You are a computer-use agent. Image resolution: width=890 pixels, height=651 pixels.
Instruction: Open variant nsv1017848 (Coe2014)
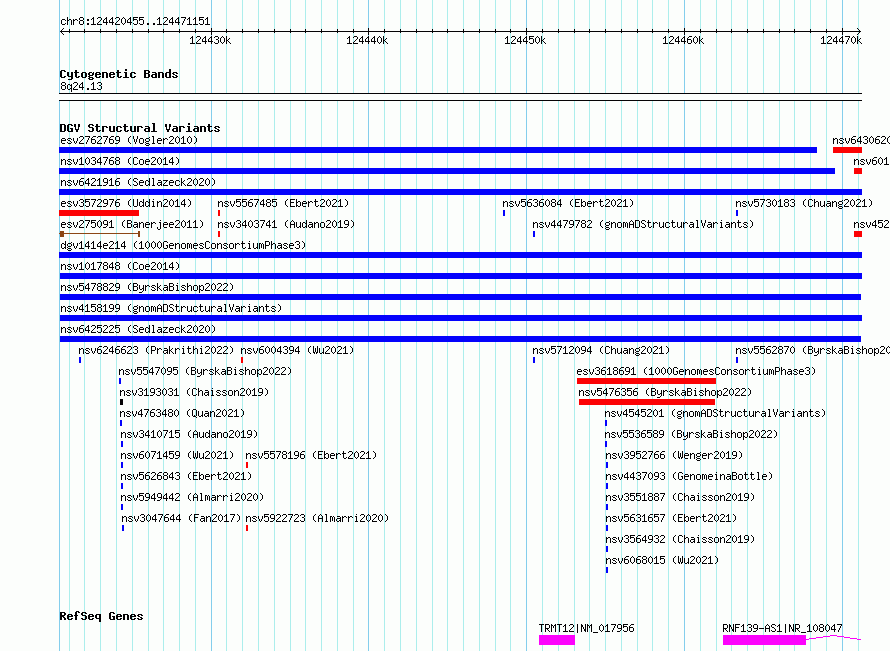120,266
